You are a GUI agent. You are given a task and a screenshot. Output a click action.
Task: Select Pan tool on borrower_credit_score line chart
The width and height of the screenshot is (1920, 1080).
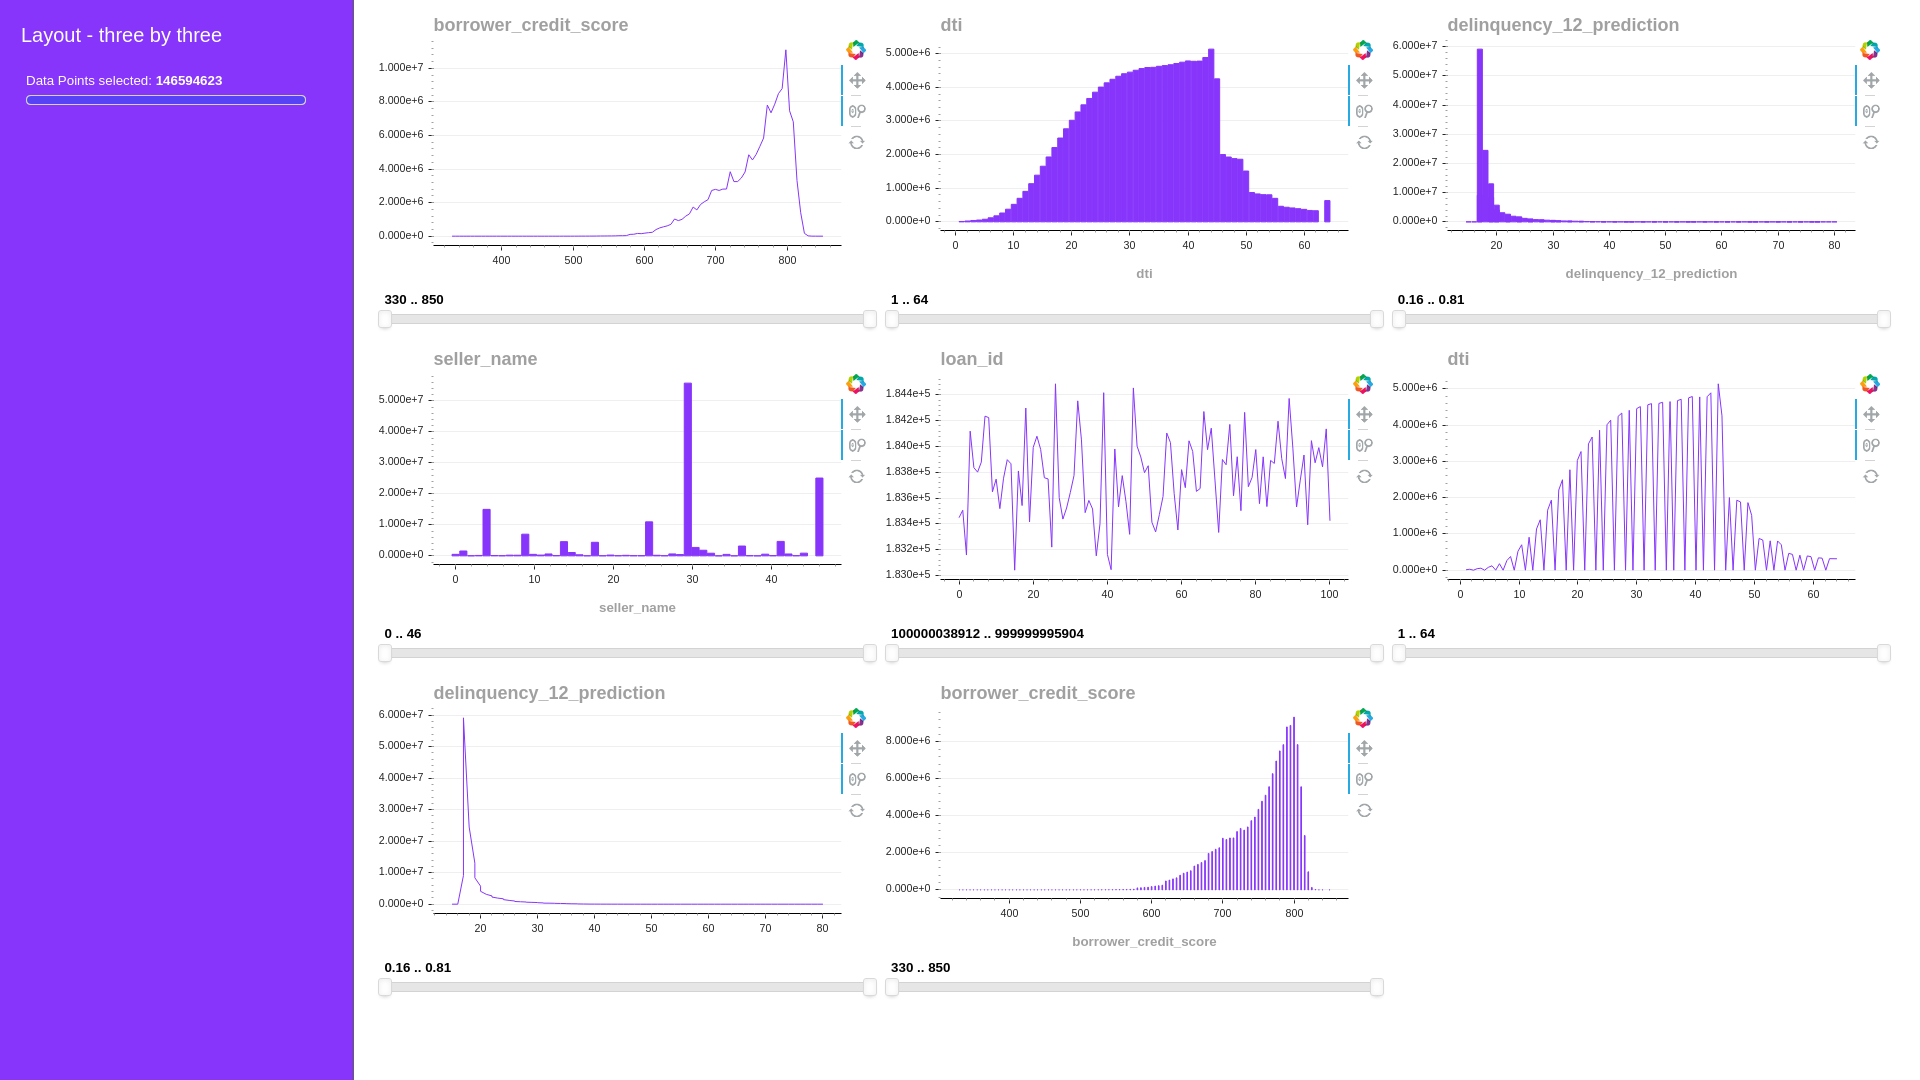(857, 81)
